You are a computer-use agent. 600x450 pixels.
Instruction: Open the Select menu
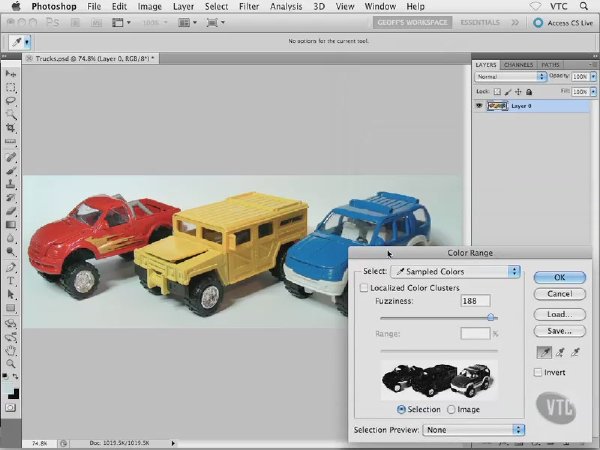pyautogui.click(x=216, y=7)
